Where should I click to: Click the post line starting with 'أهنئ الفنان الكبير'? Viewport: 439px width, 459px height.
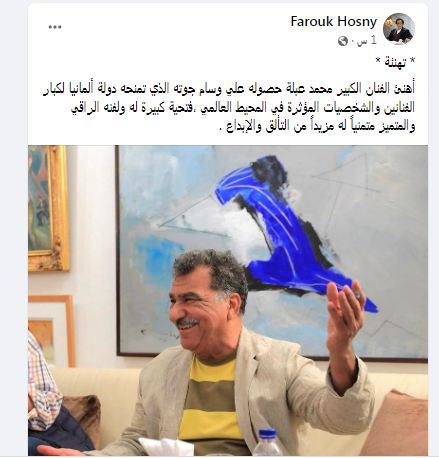[229, 90]
